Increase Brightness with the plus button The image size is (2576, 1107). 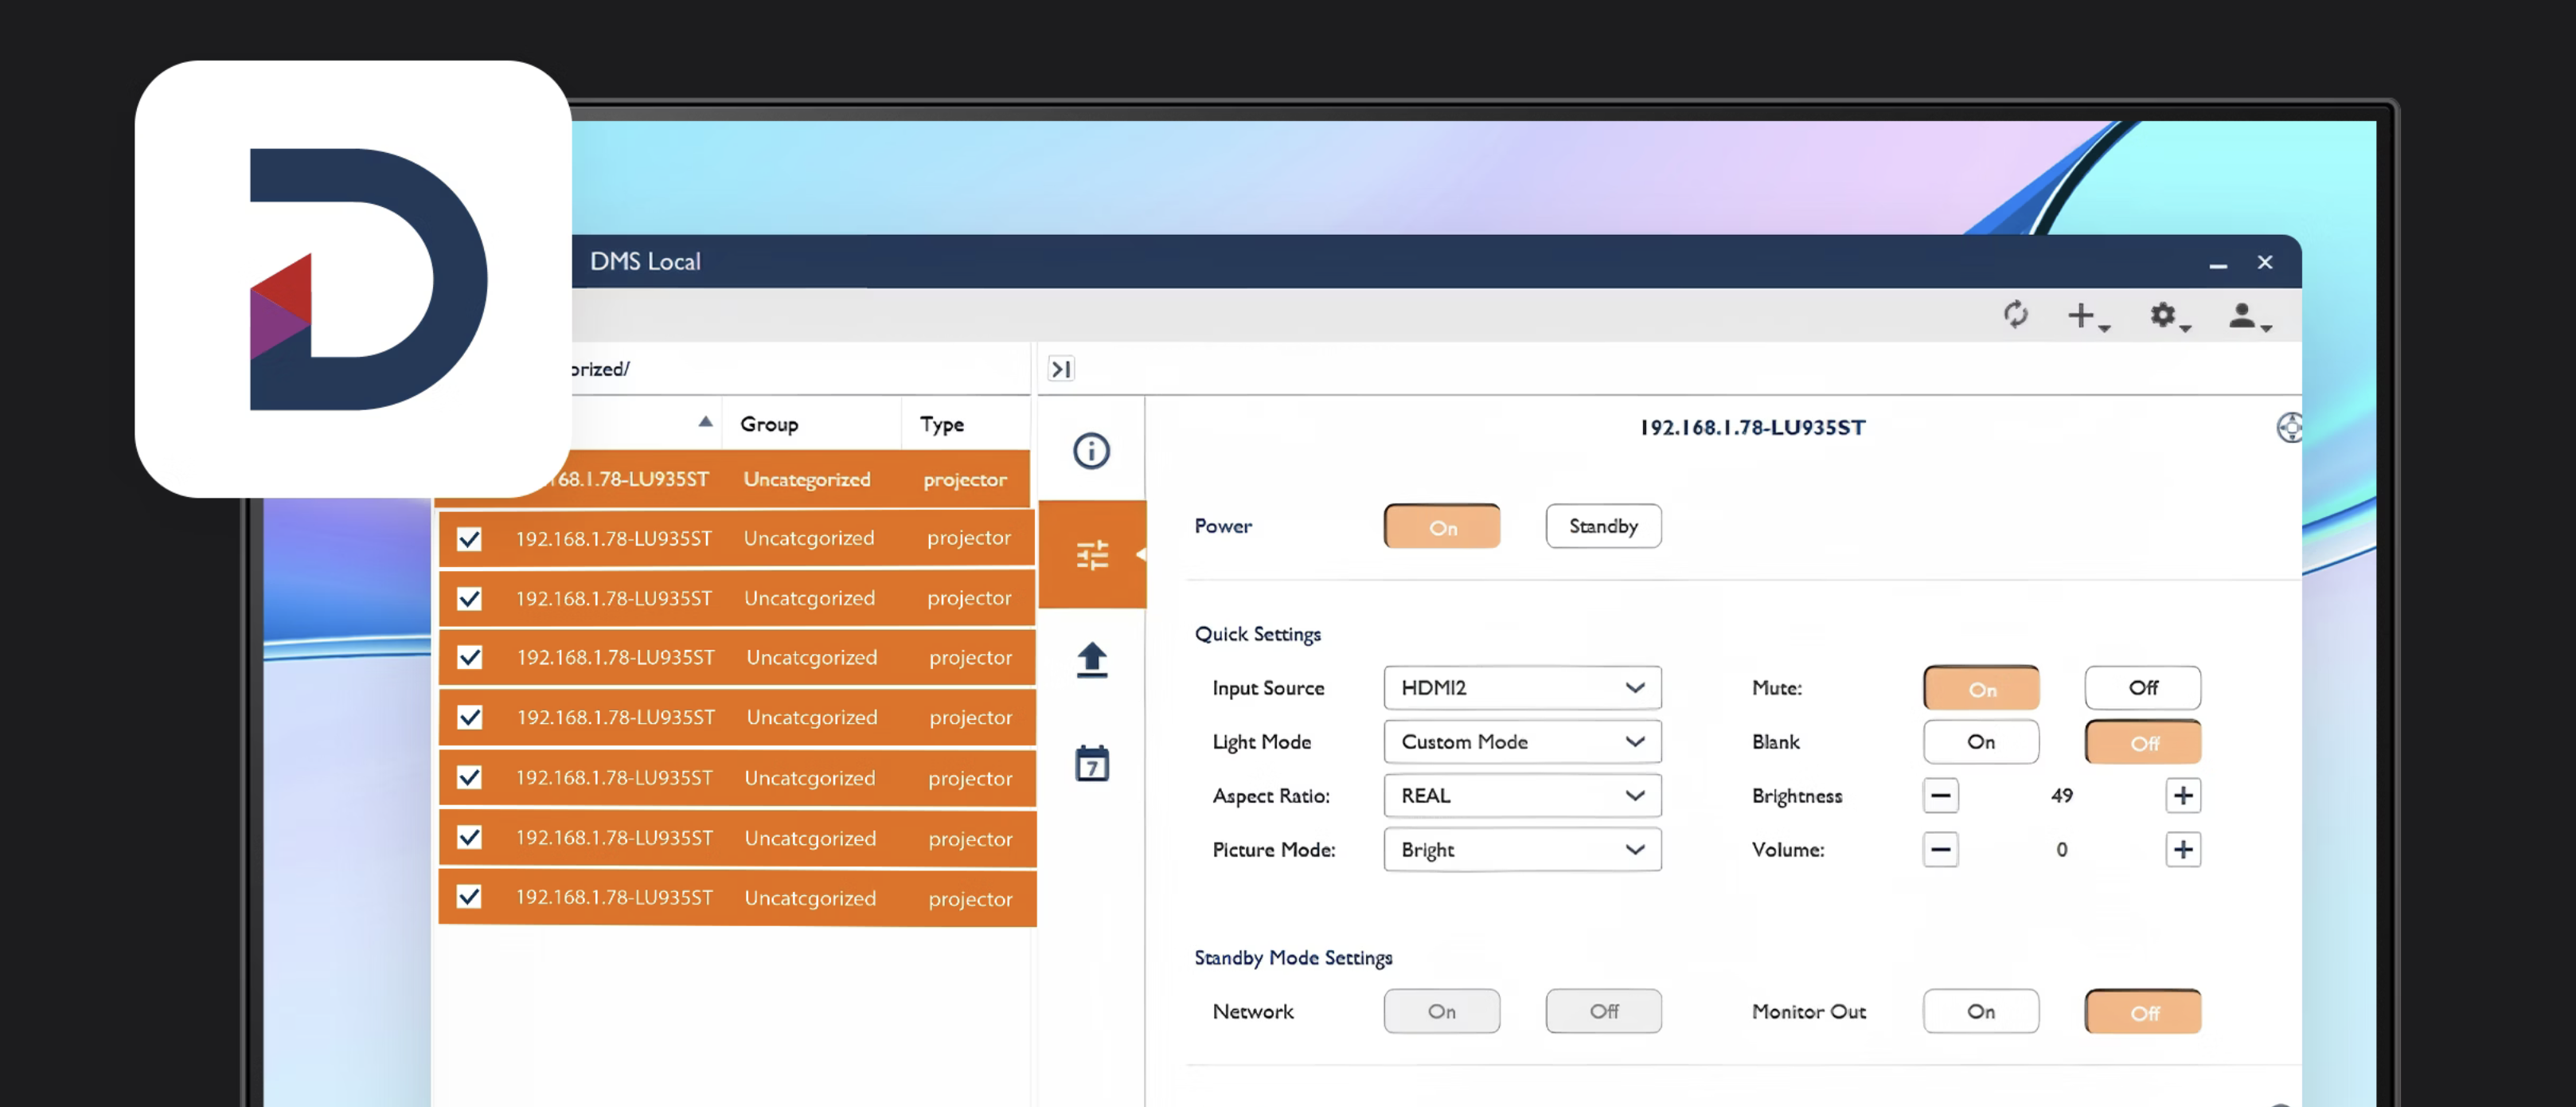click(x=2183, y=796)
